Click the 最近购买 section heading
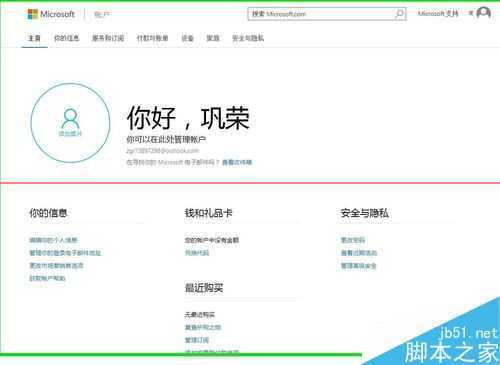This screenshot has width=500, height=365. click(x=204, y=287)
